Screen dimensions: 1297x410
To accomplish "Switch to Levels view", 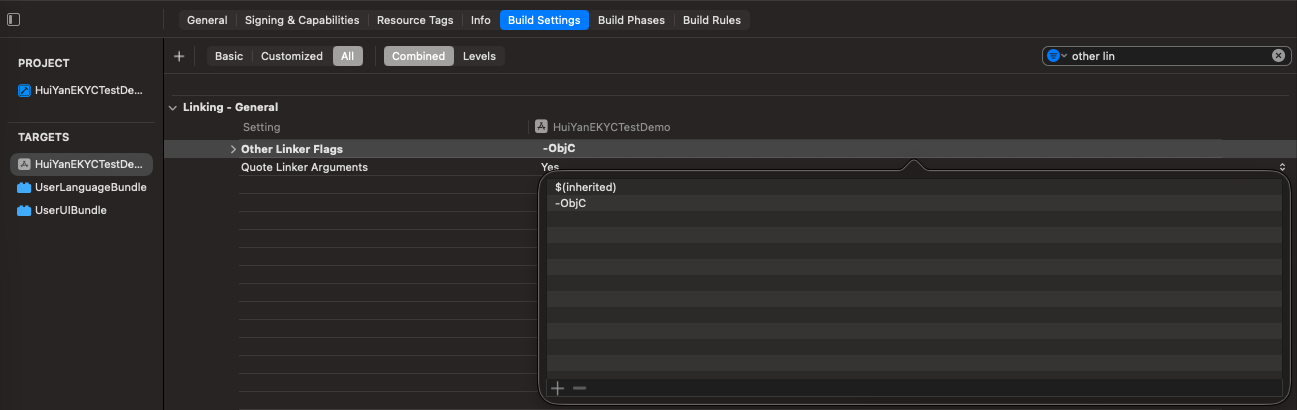I will [479, 56].
